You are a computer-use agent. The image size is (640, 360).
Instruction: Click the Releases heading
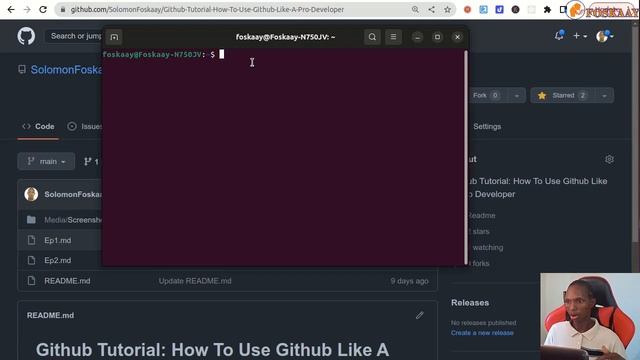pyautogui.click(x=470, y=303)
